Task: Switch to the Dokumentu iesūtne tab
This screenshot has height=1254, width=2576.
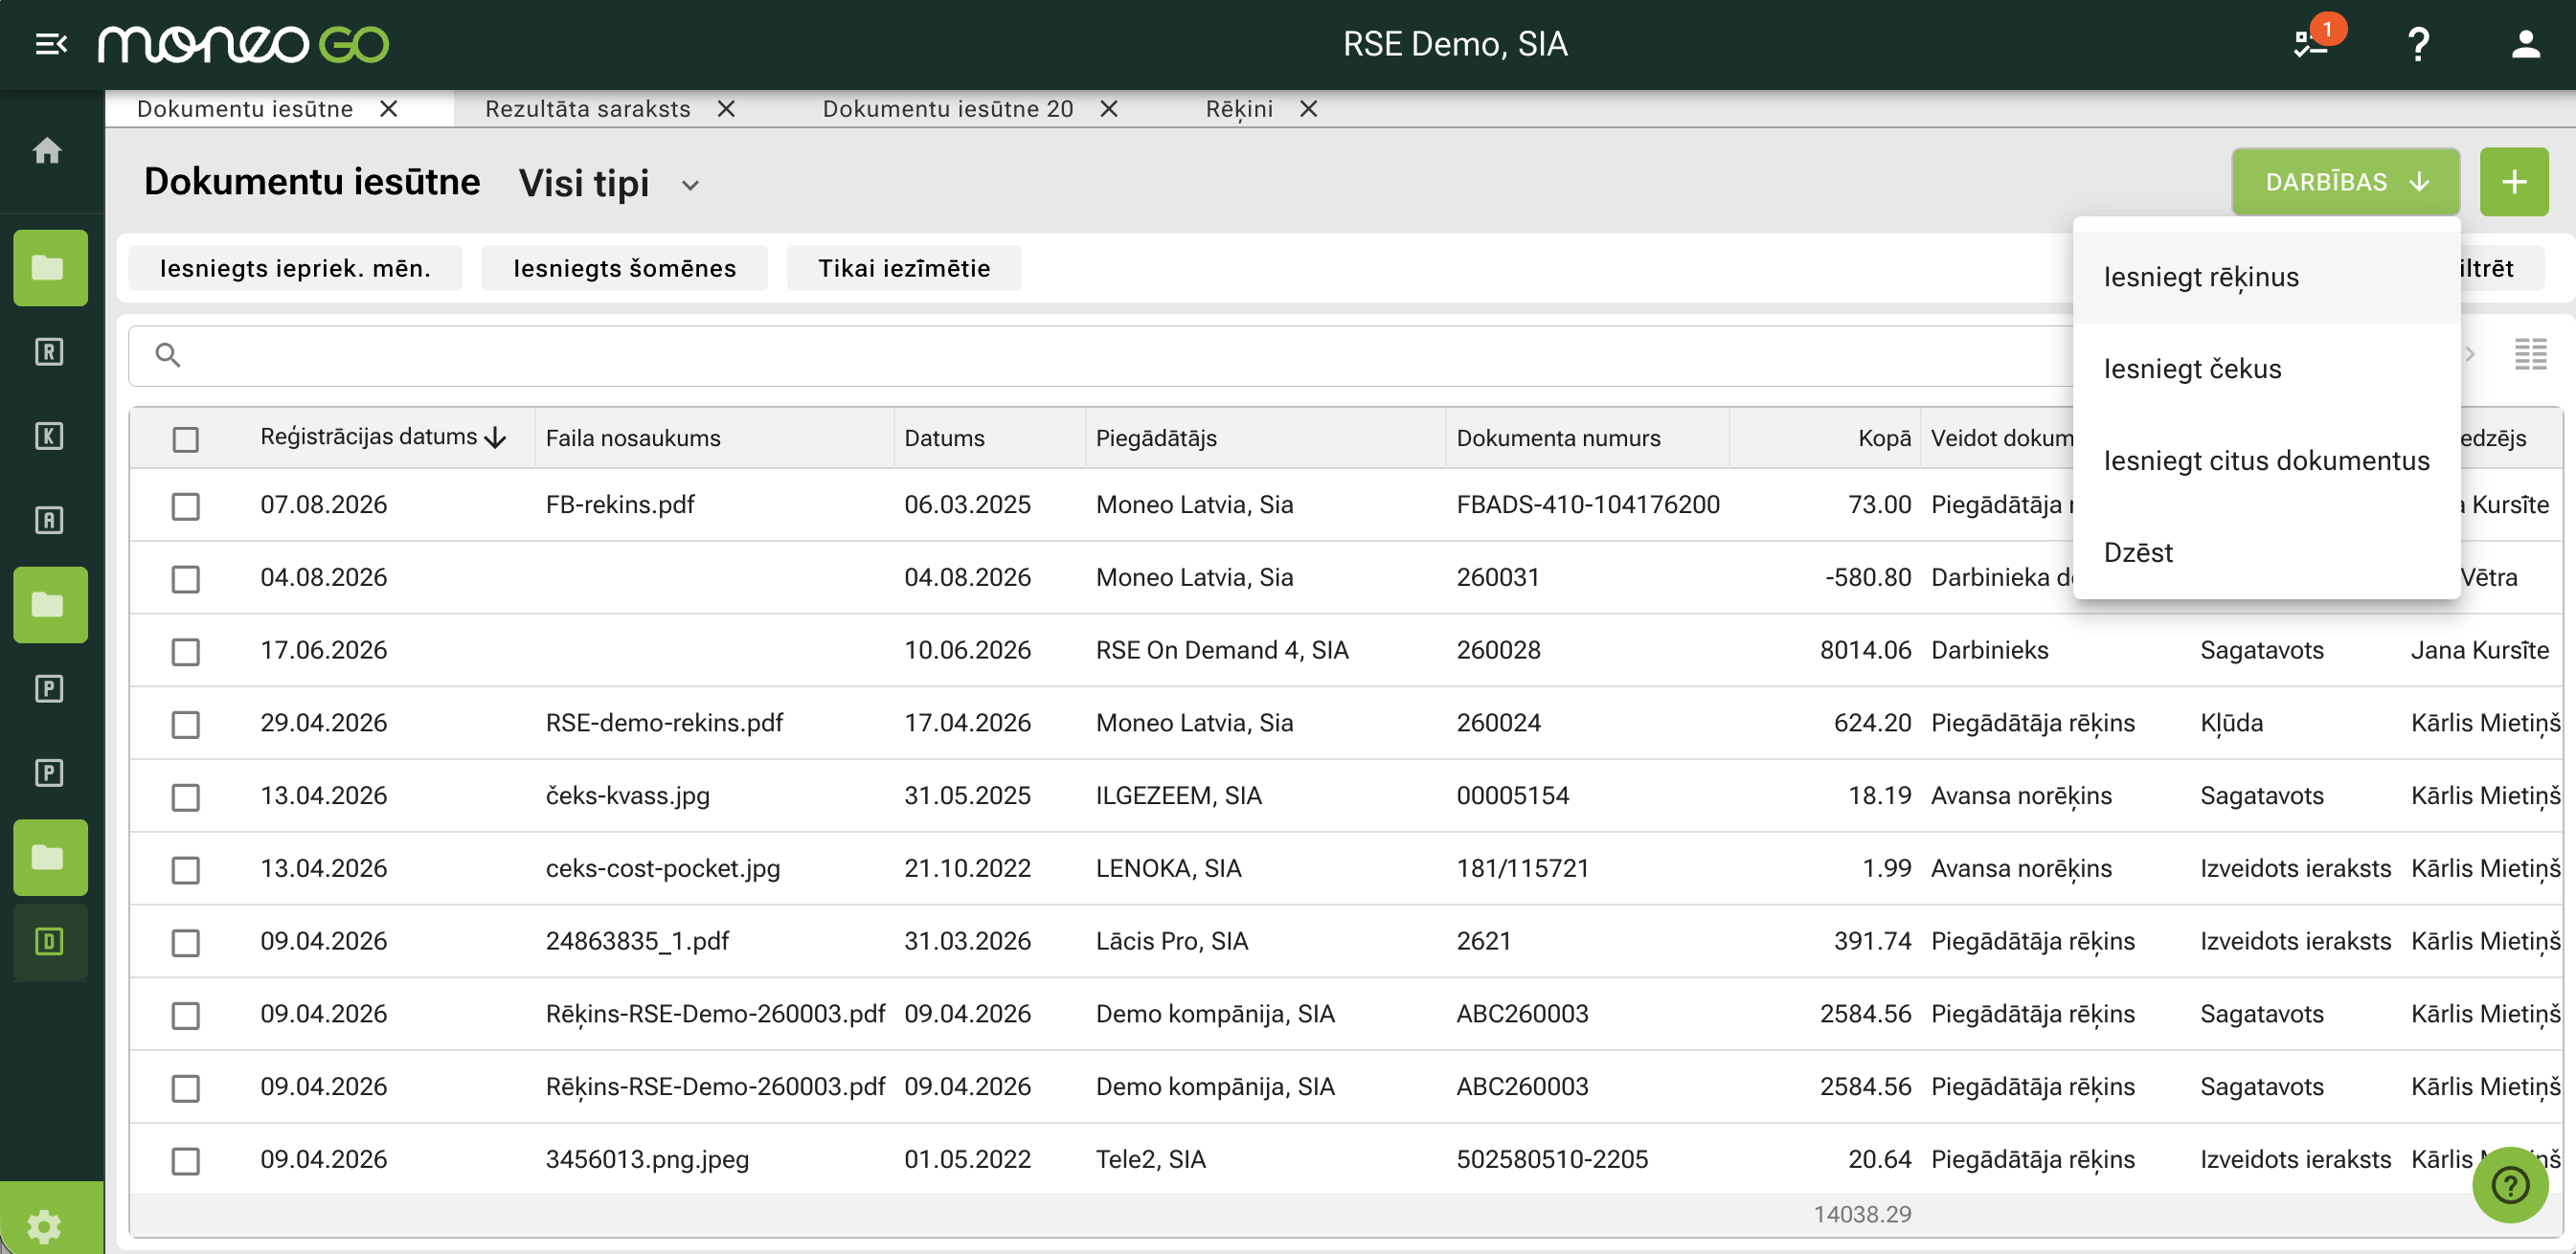Action: pos(245,109)
